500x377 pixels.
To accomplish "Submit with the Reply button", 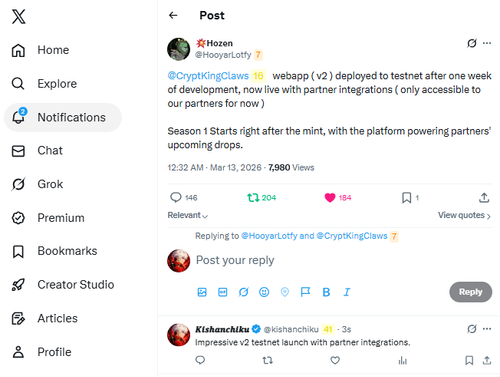I will point(470,292).
